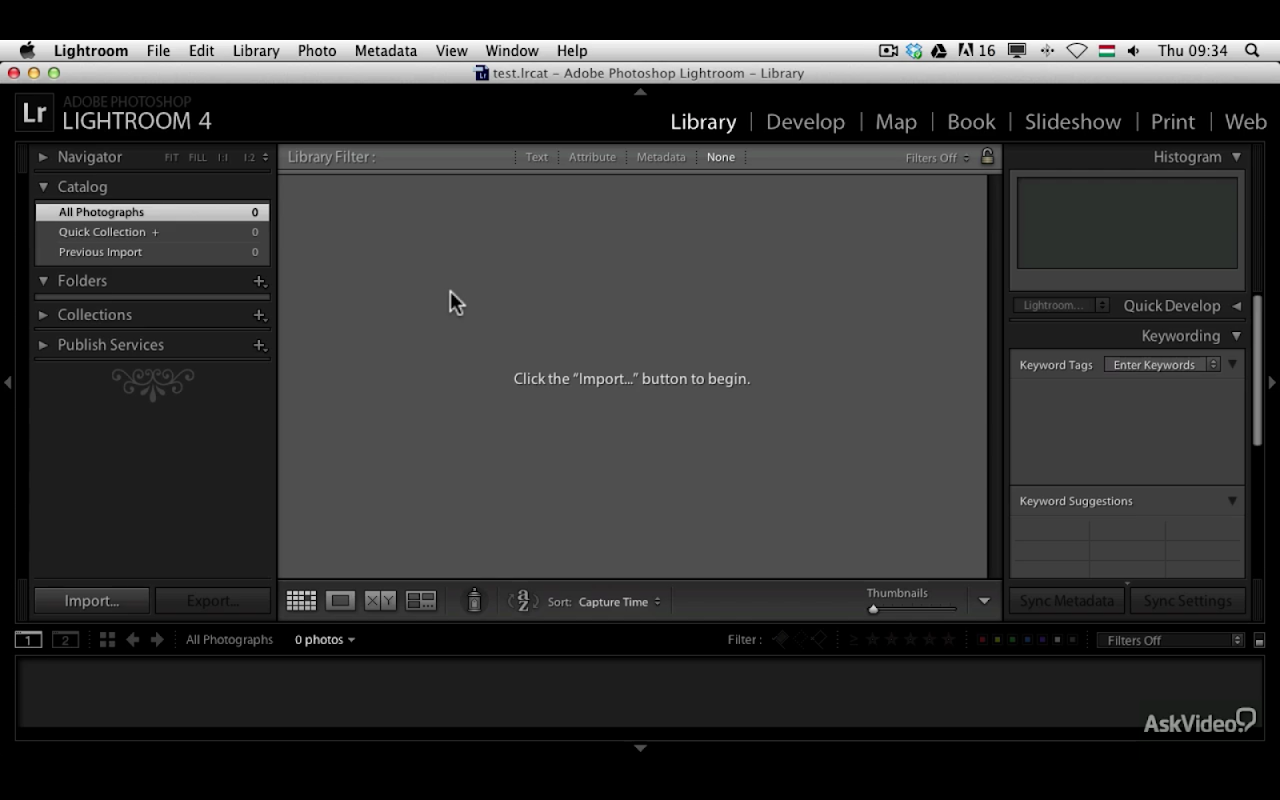
Task: Select Quick Collection in Catalog
Action: point(152,232)
